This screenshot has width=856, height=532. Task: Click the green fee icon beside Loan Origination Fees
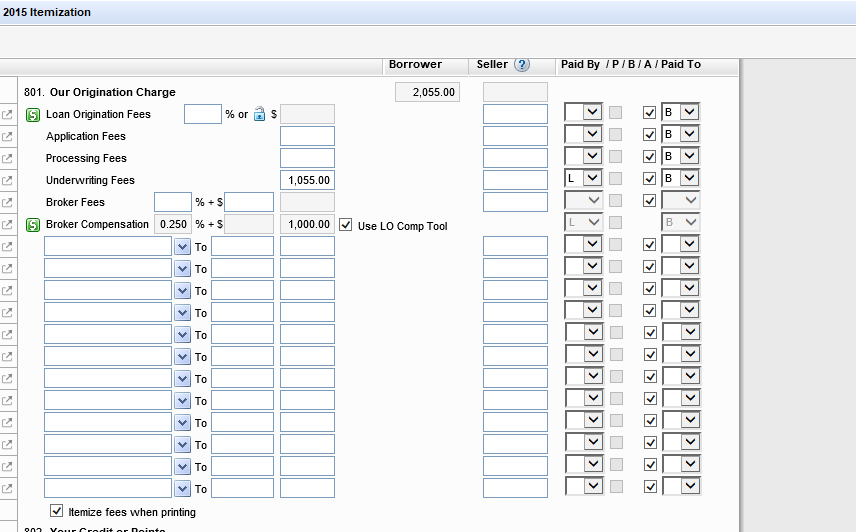pyautogui.click(x=32, y=114)
